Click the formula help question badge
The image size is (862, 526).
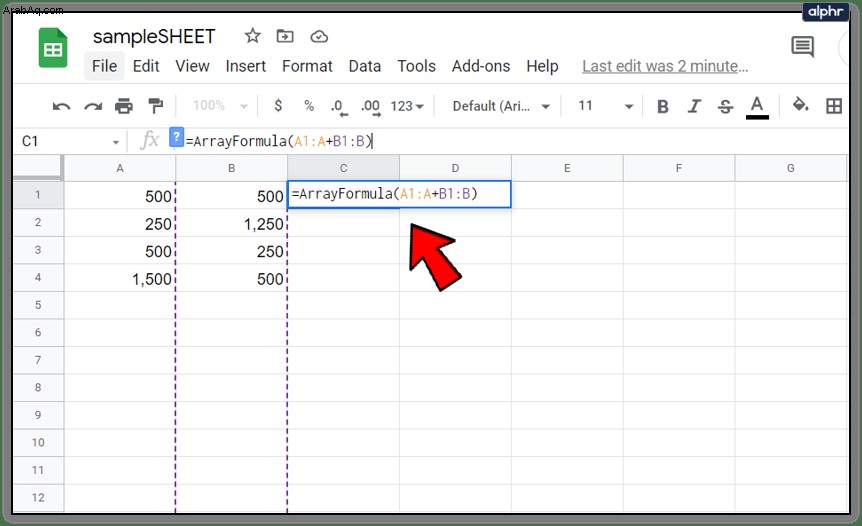pos(176,136)
